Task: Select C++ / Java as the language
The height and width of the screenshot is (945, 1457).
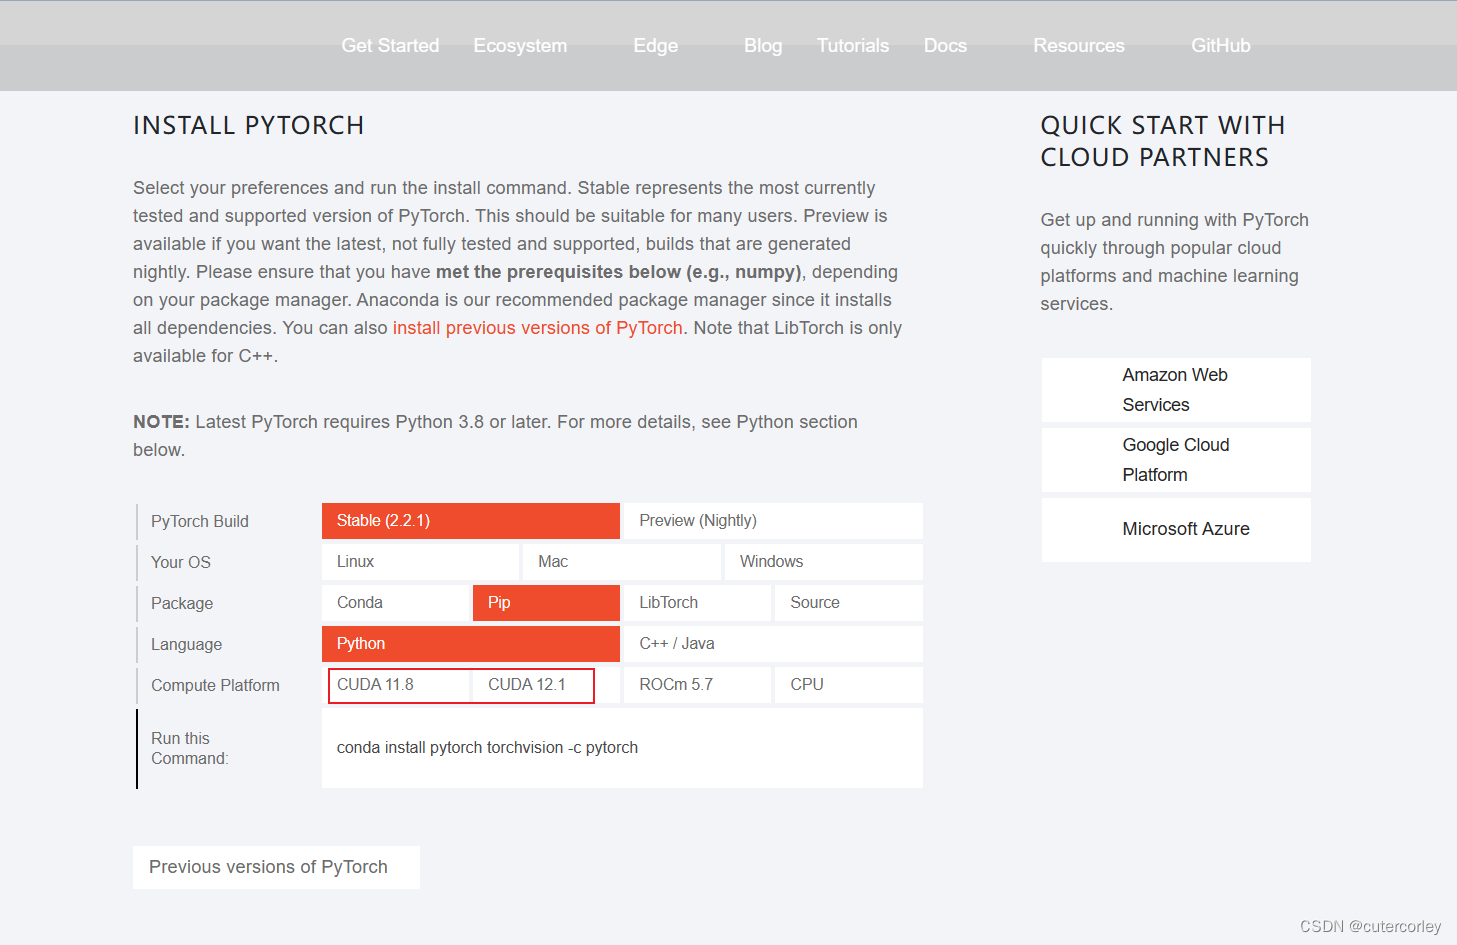Action: [773, 644]
